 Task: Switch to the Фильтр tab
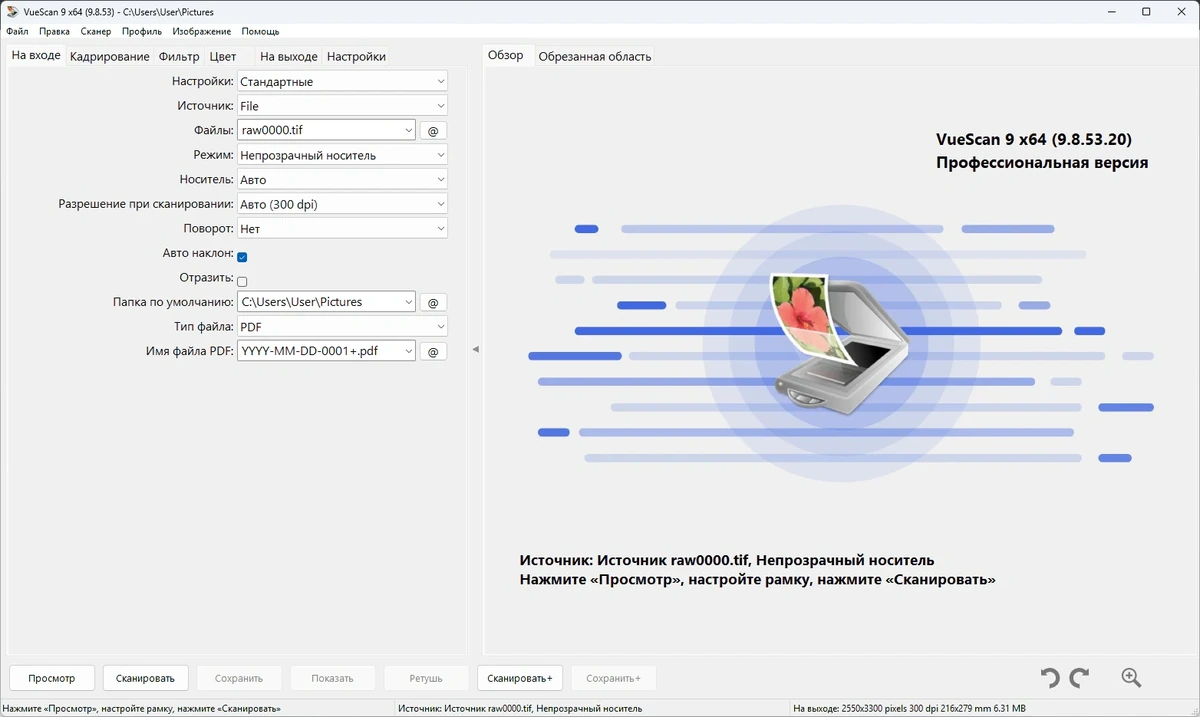point(179,57)
